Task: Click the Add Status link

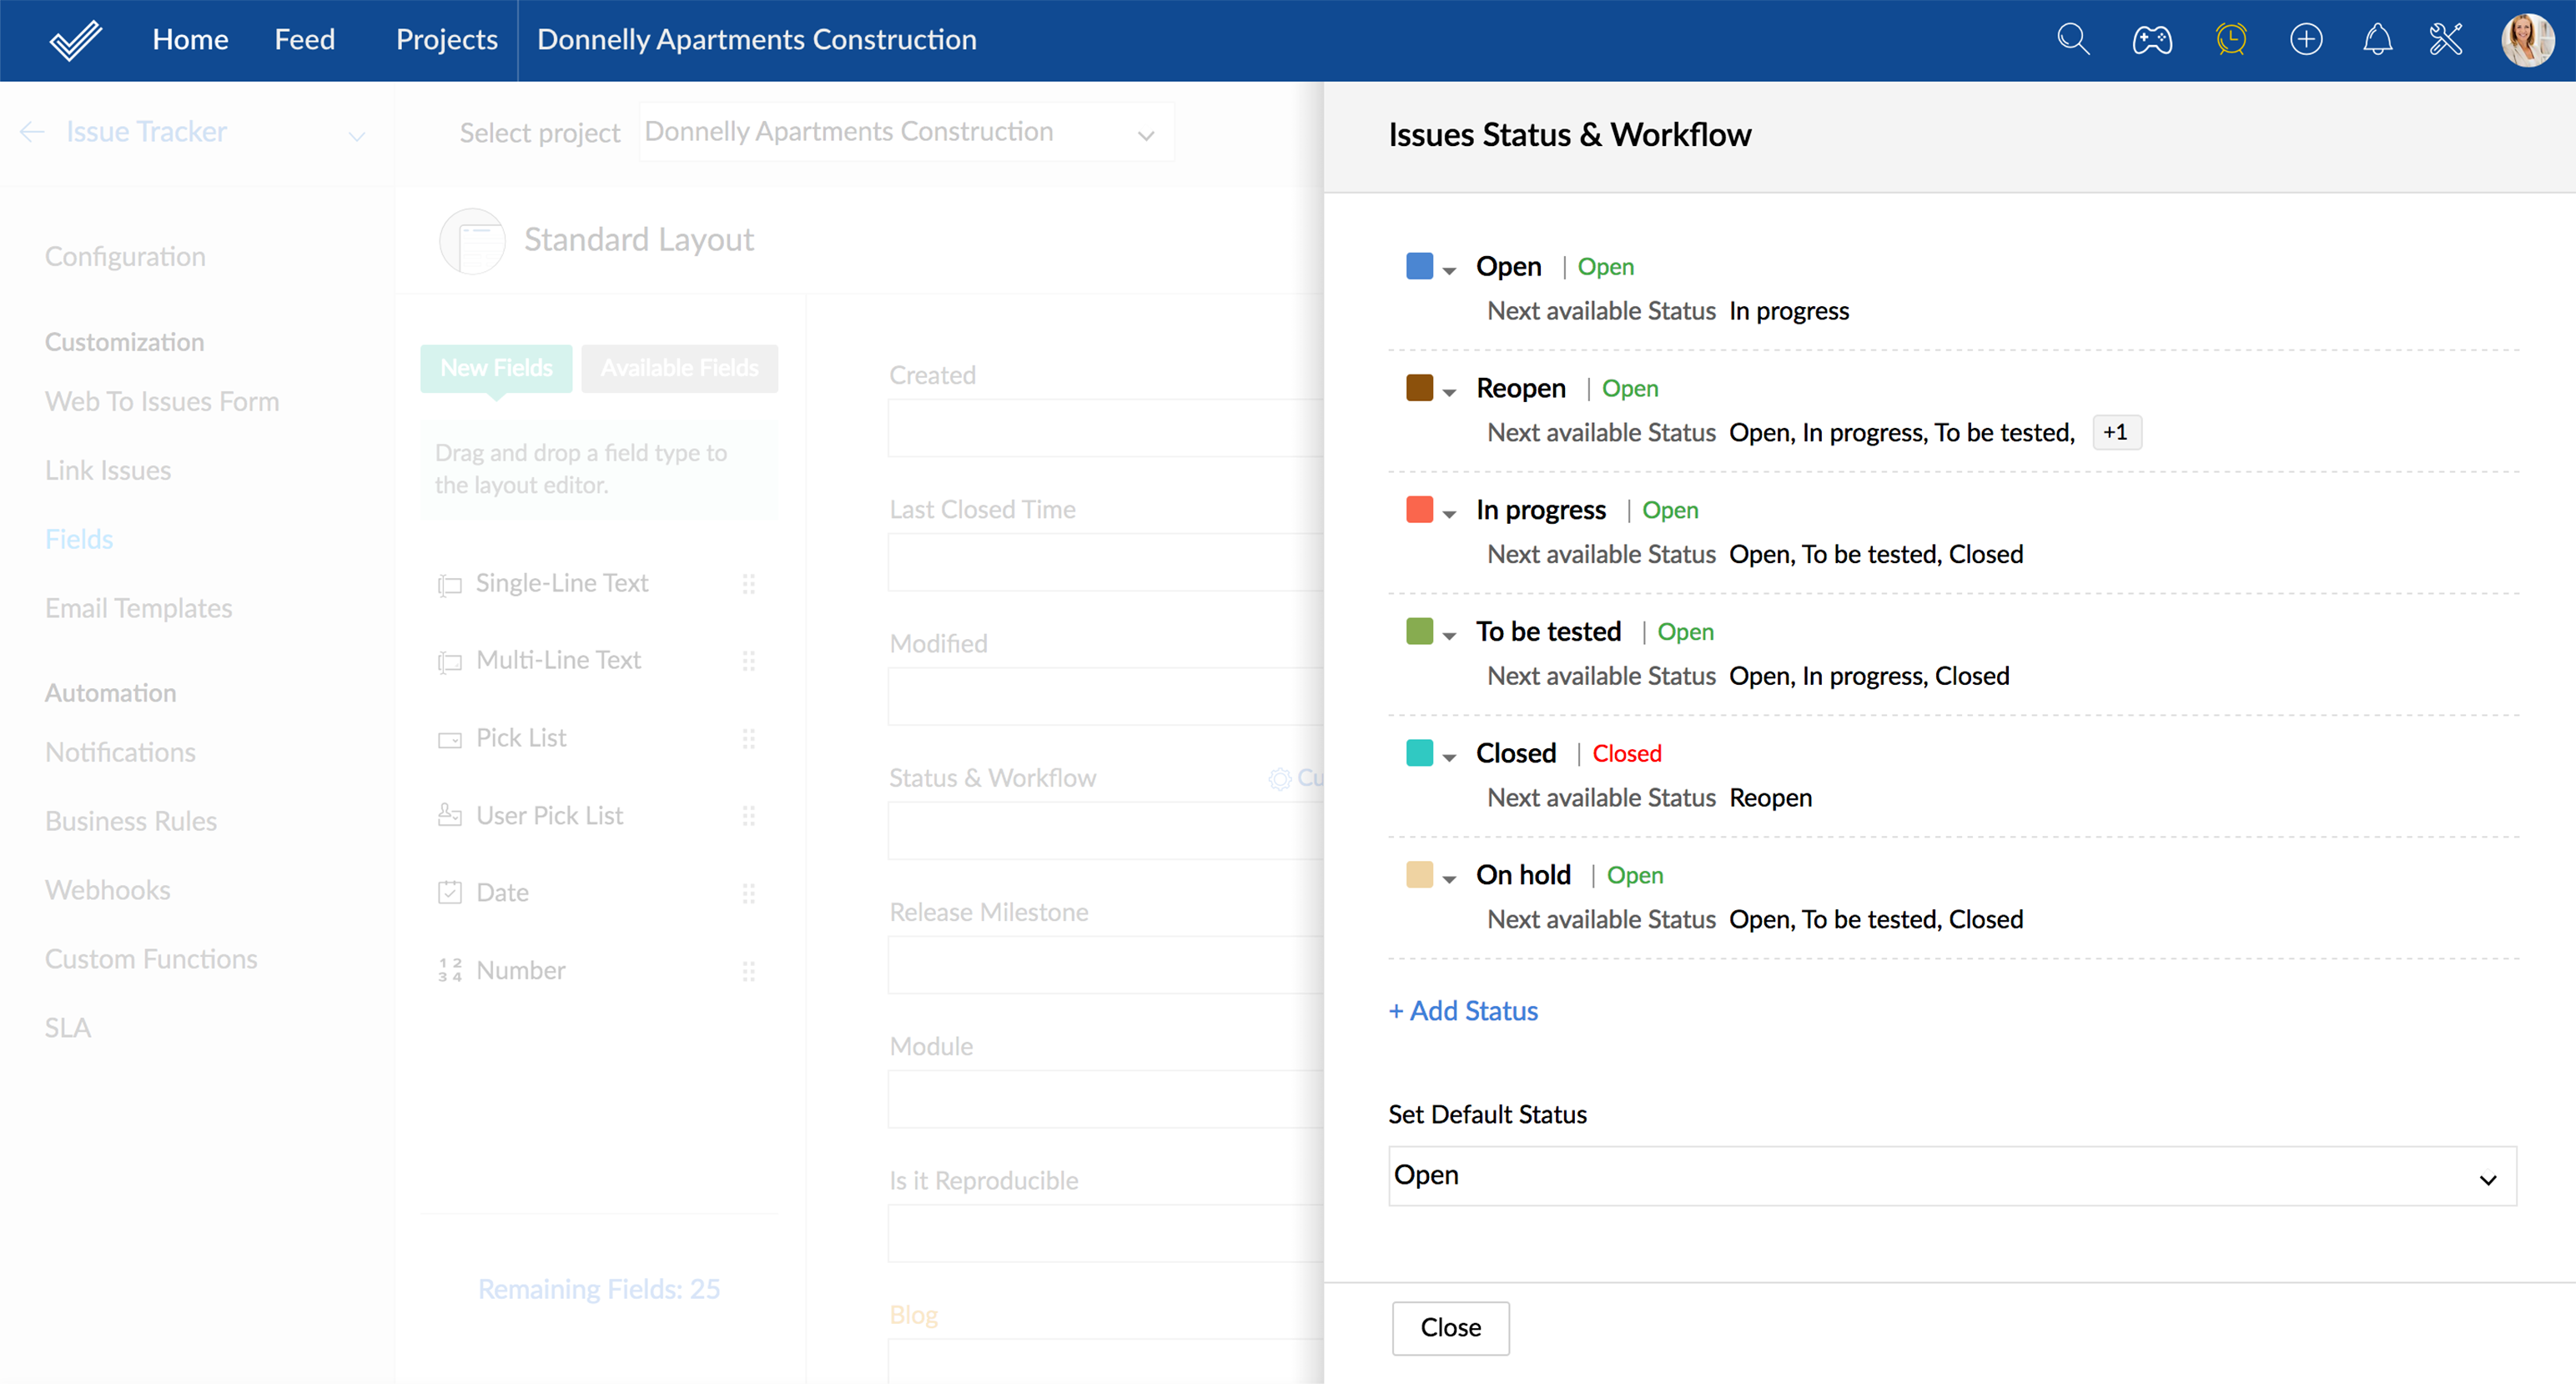Action: (1463, 1011)
